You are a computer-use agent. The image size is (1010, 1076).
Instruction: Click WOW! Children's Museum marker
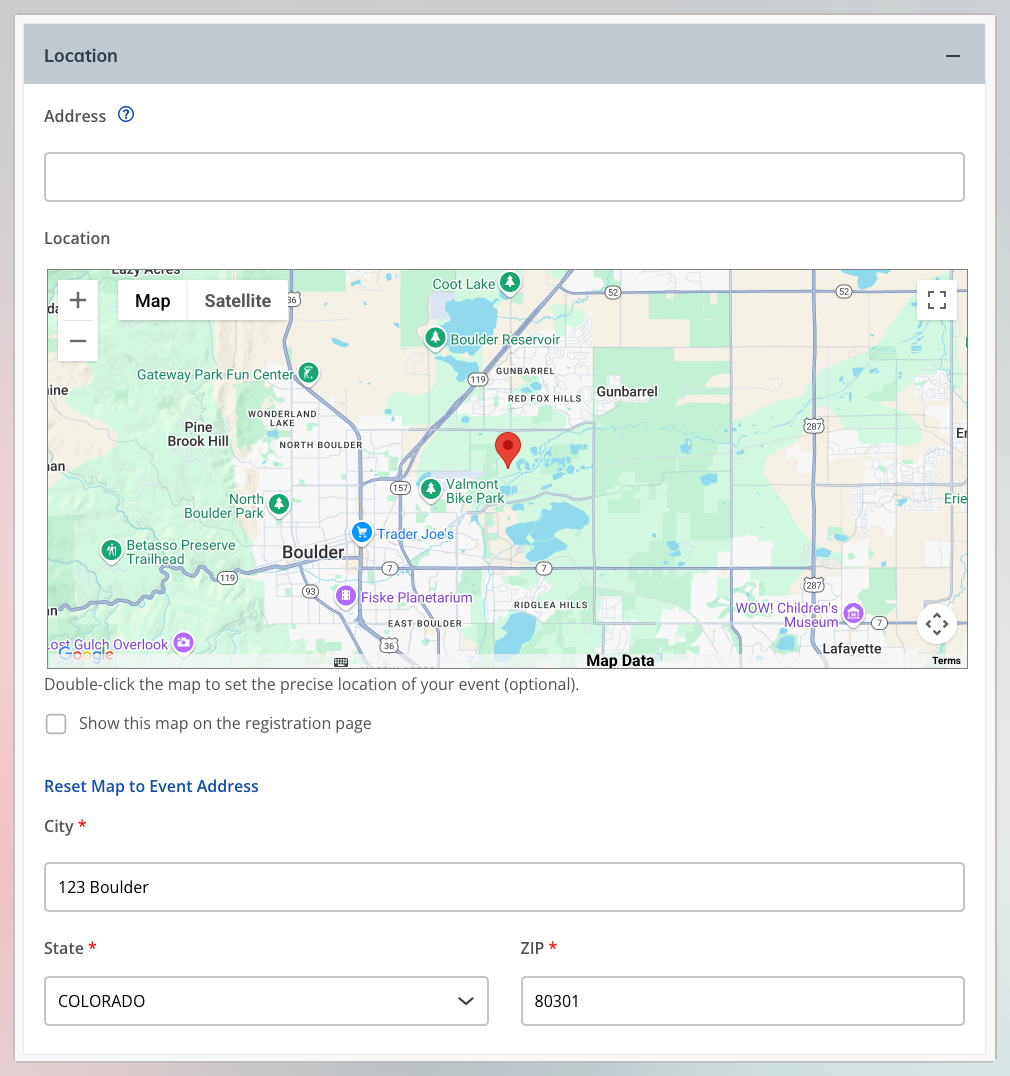(x=853, y=613)
